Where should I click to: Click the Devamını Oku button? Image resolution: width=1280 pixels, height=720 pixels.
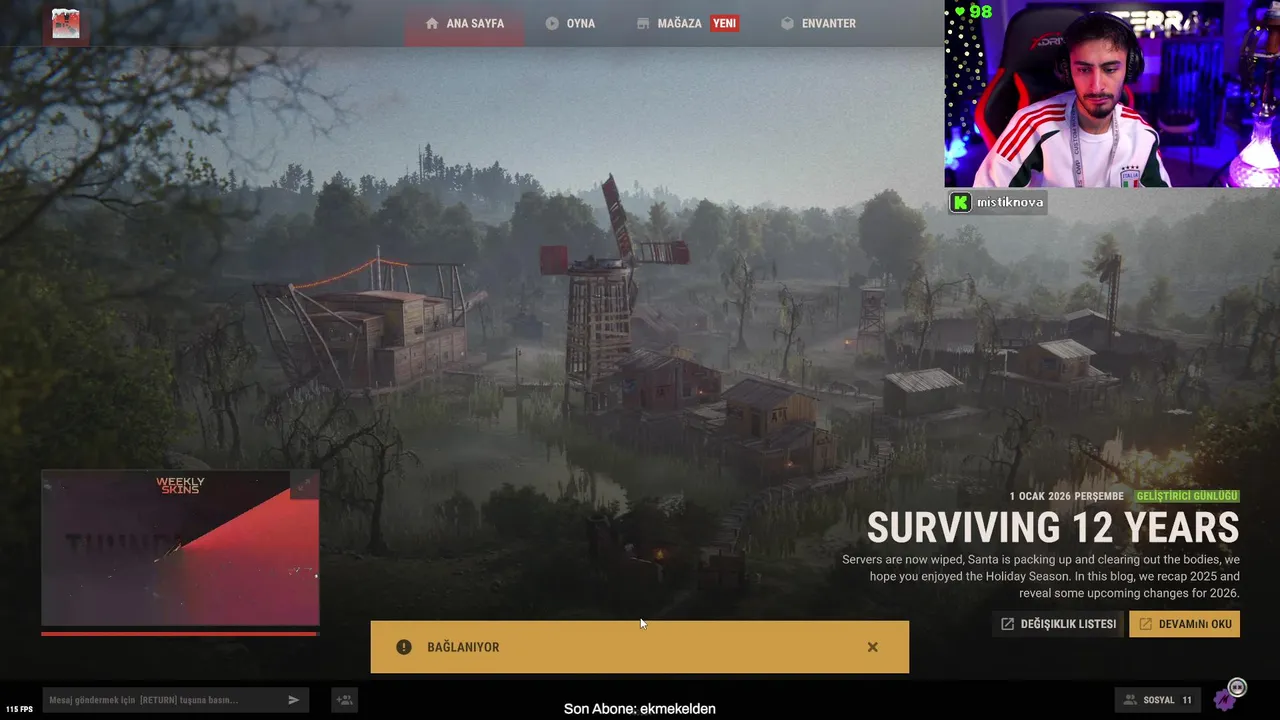pyautogui.click(x=1184, y=624)
